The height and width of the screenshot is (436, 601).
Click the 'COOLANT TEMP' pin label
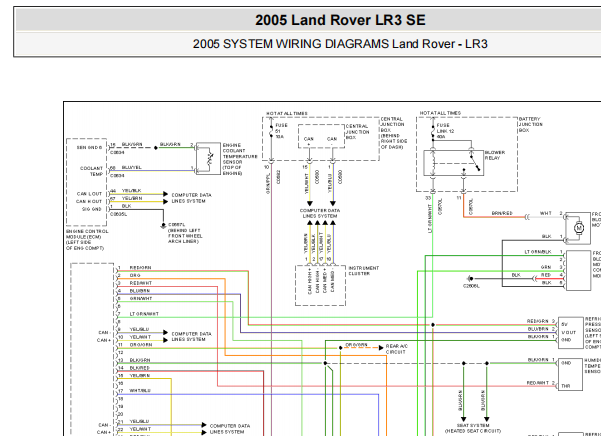point(91,171)
